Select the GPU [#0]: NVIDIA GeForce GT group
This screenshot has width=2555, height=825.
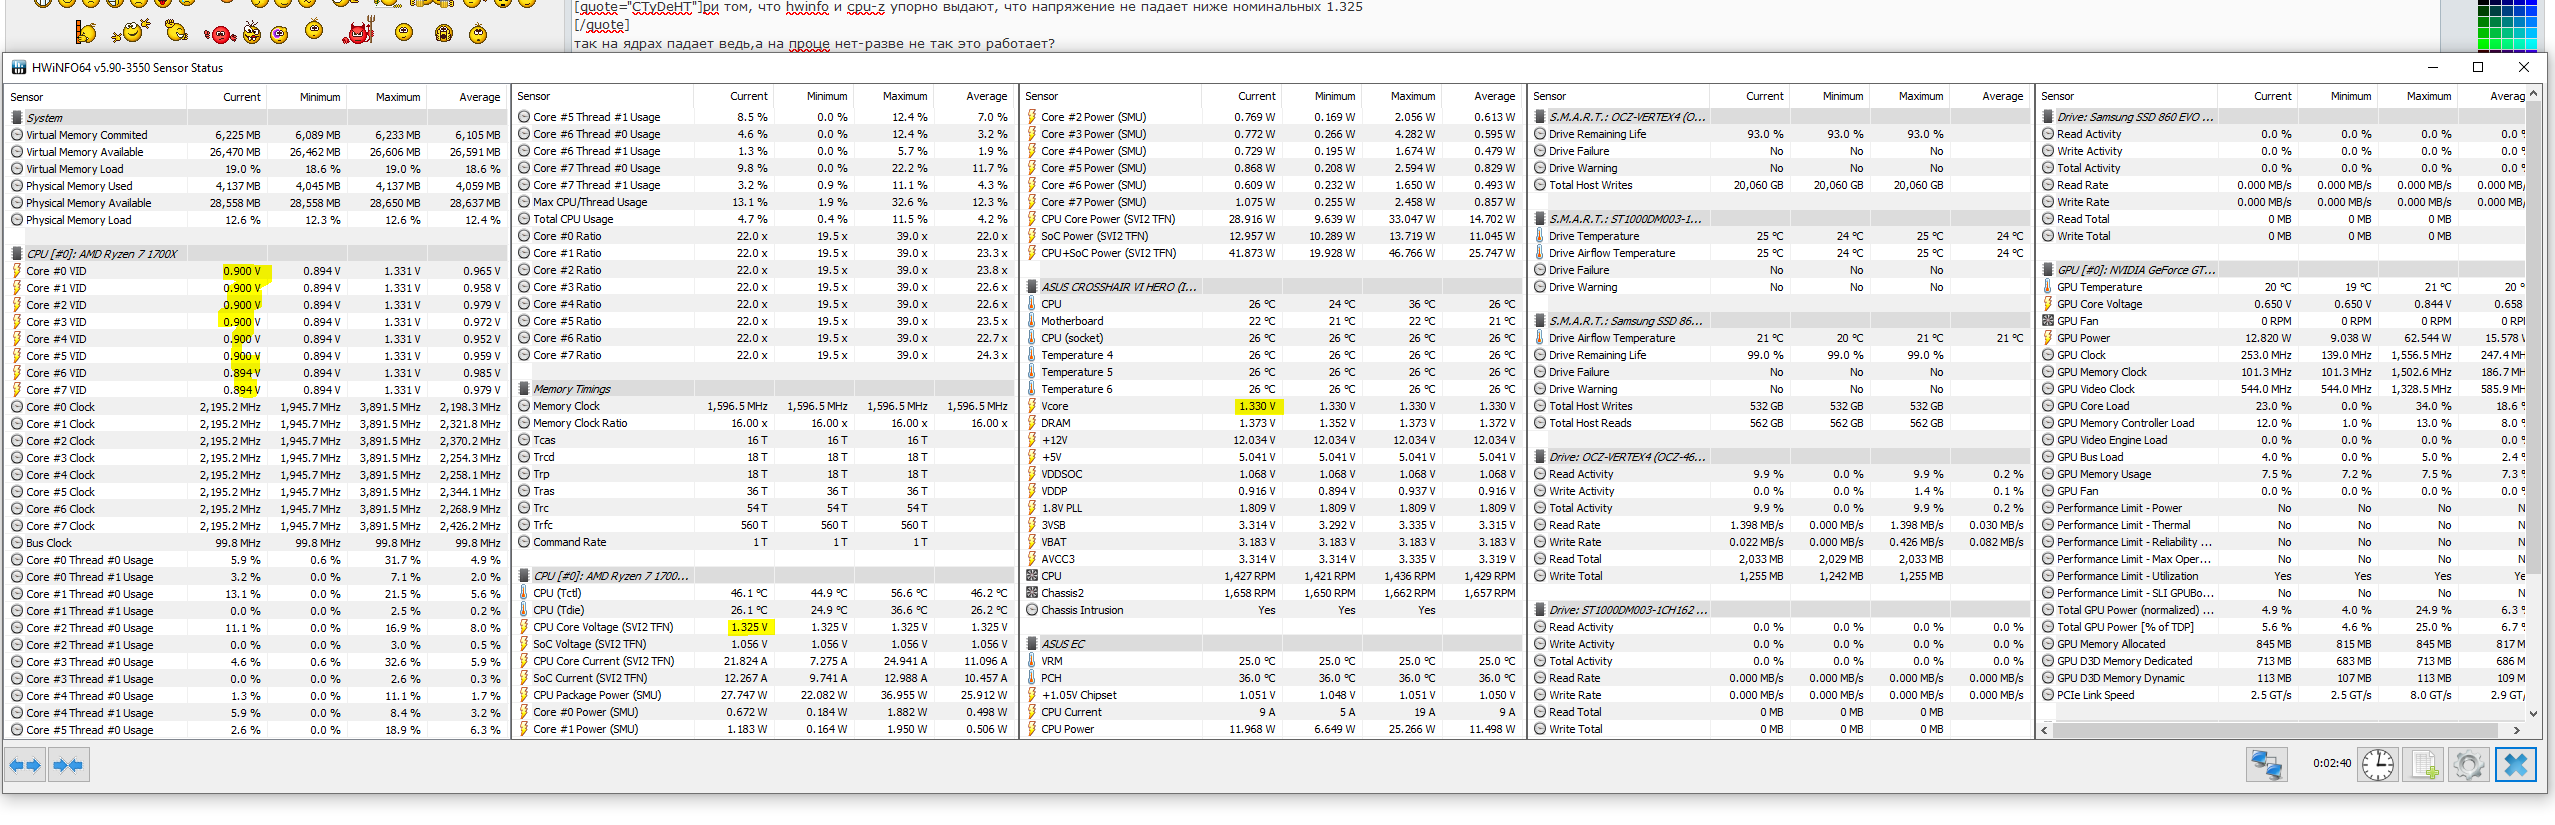2283,270
